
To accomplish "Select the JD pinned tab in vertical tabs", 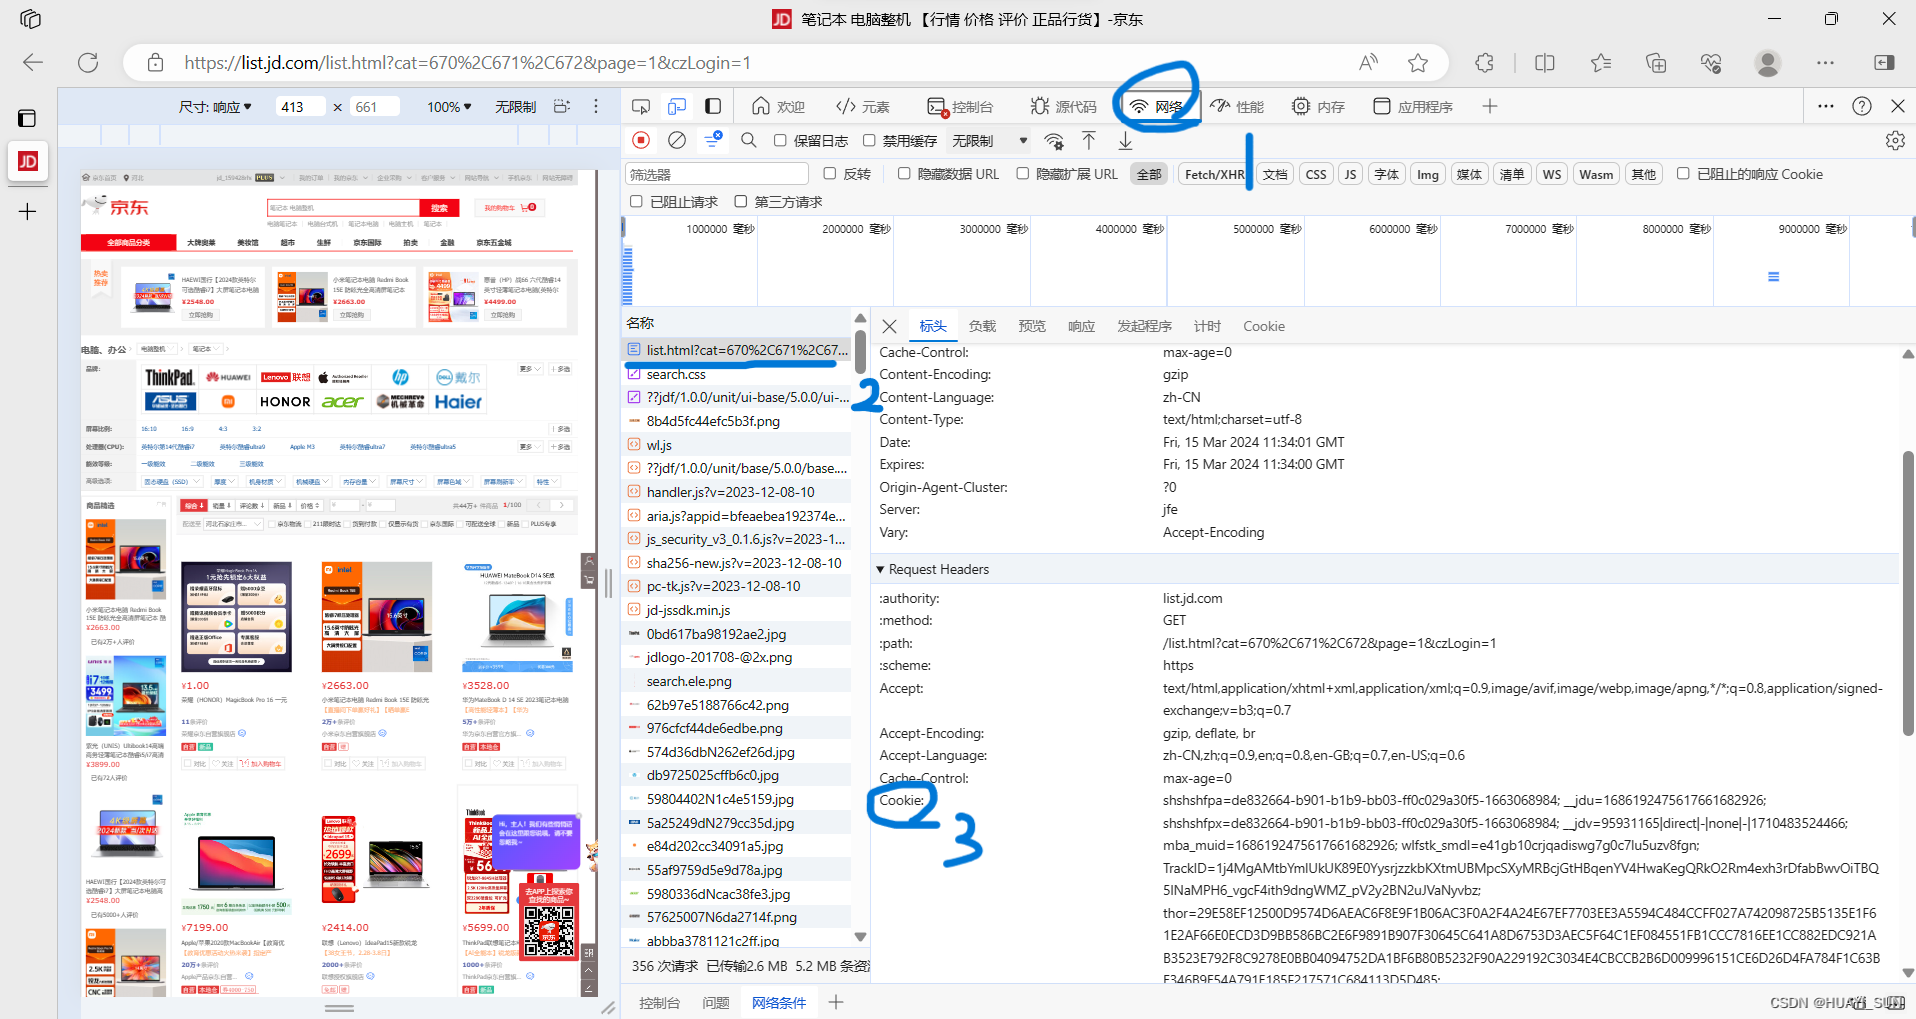I will pos(28,161).
